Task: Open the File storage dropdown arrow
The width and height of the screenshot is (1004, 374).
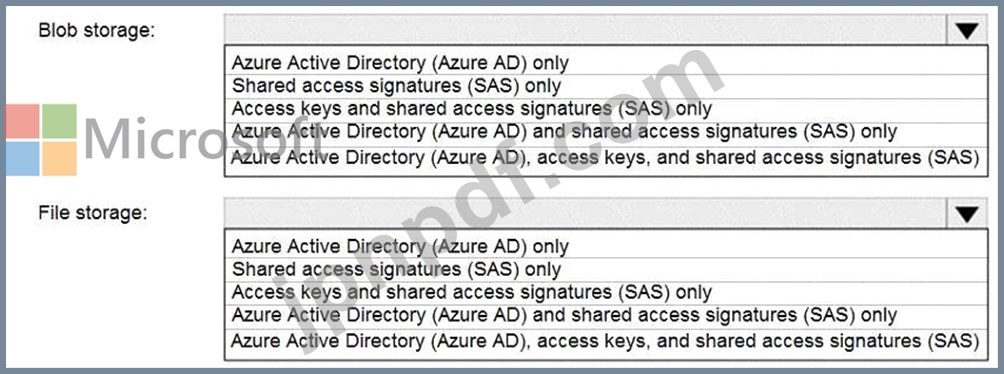Action: (x=966, y=214)
